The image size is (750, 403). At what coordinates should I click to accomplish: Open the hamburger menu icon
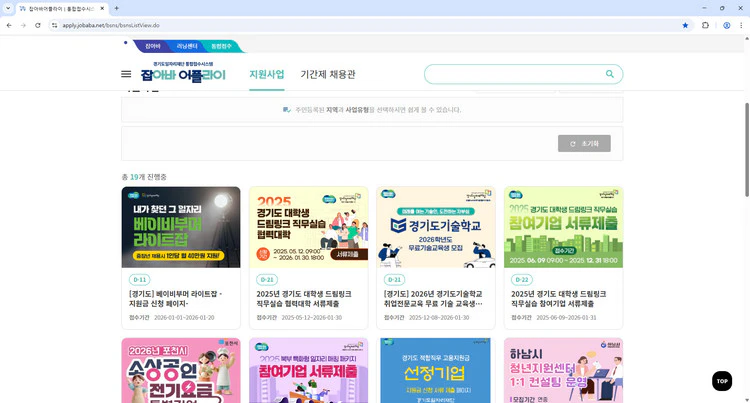click(126, 74)
